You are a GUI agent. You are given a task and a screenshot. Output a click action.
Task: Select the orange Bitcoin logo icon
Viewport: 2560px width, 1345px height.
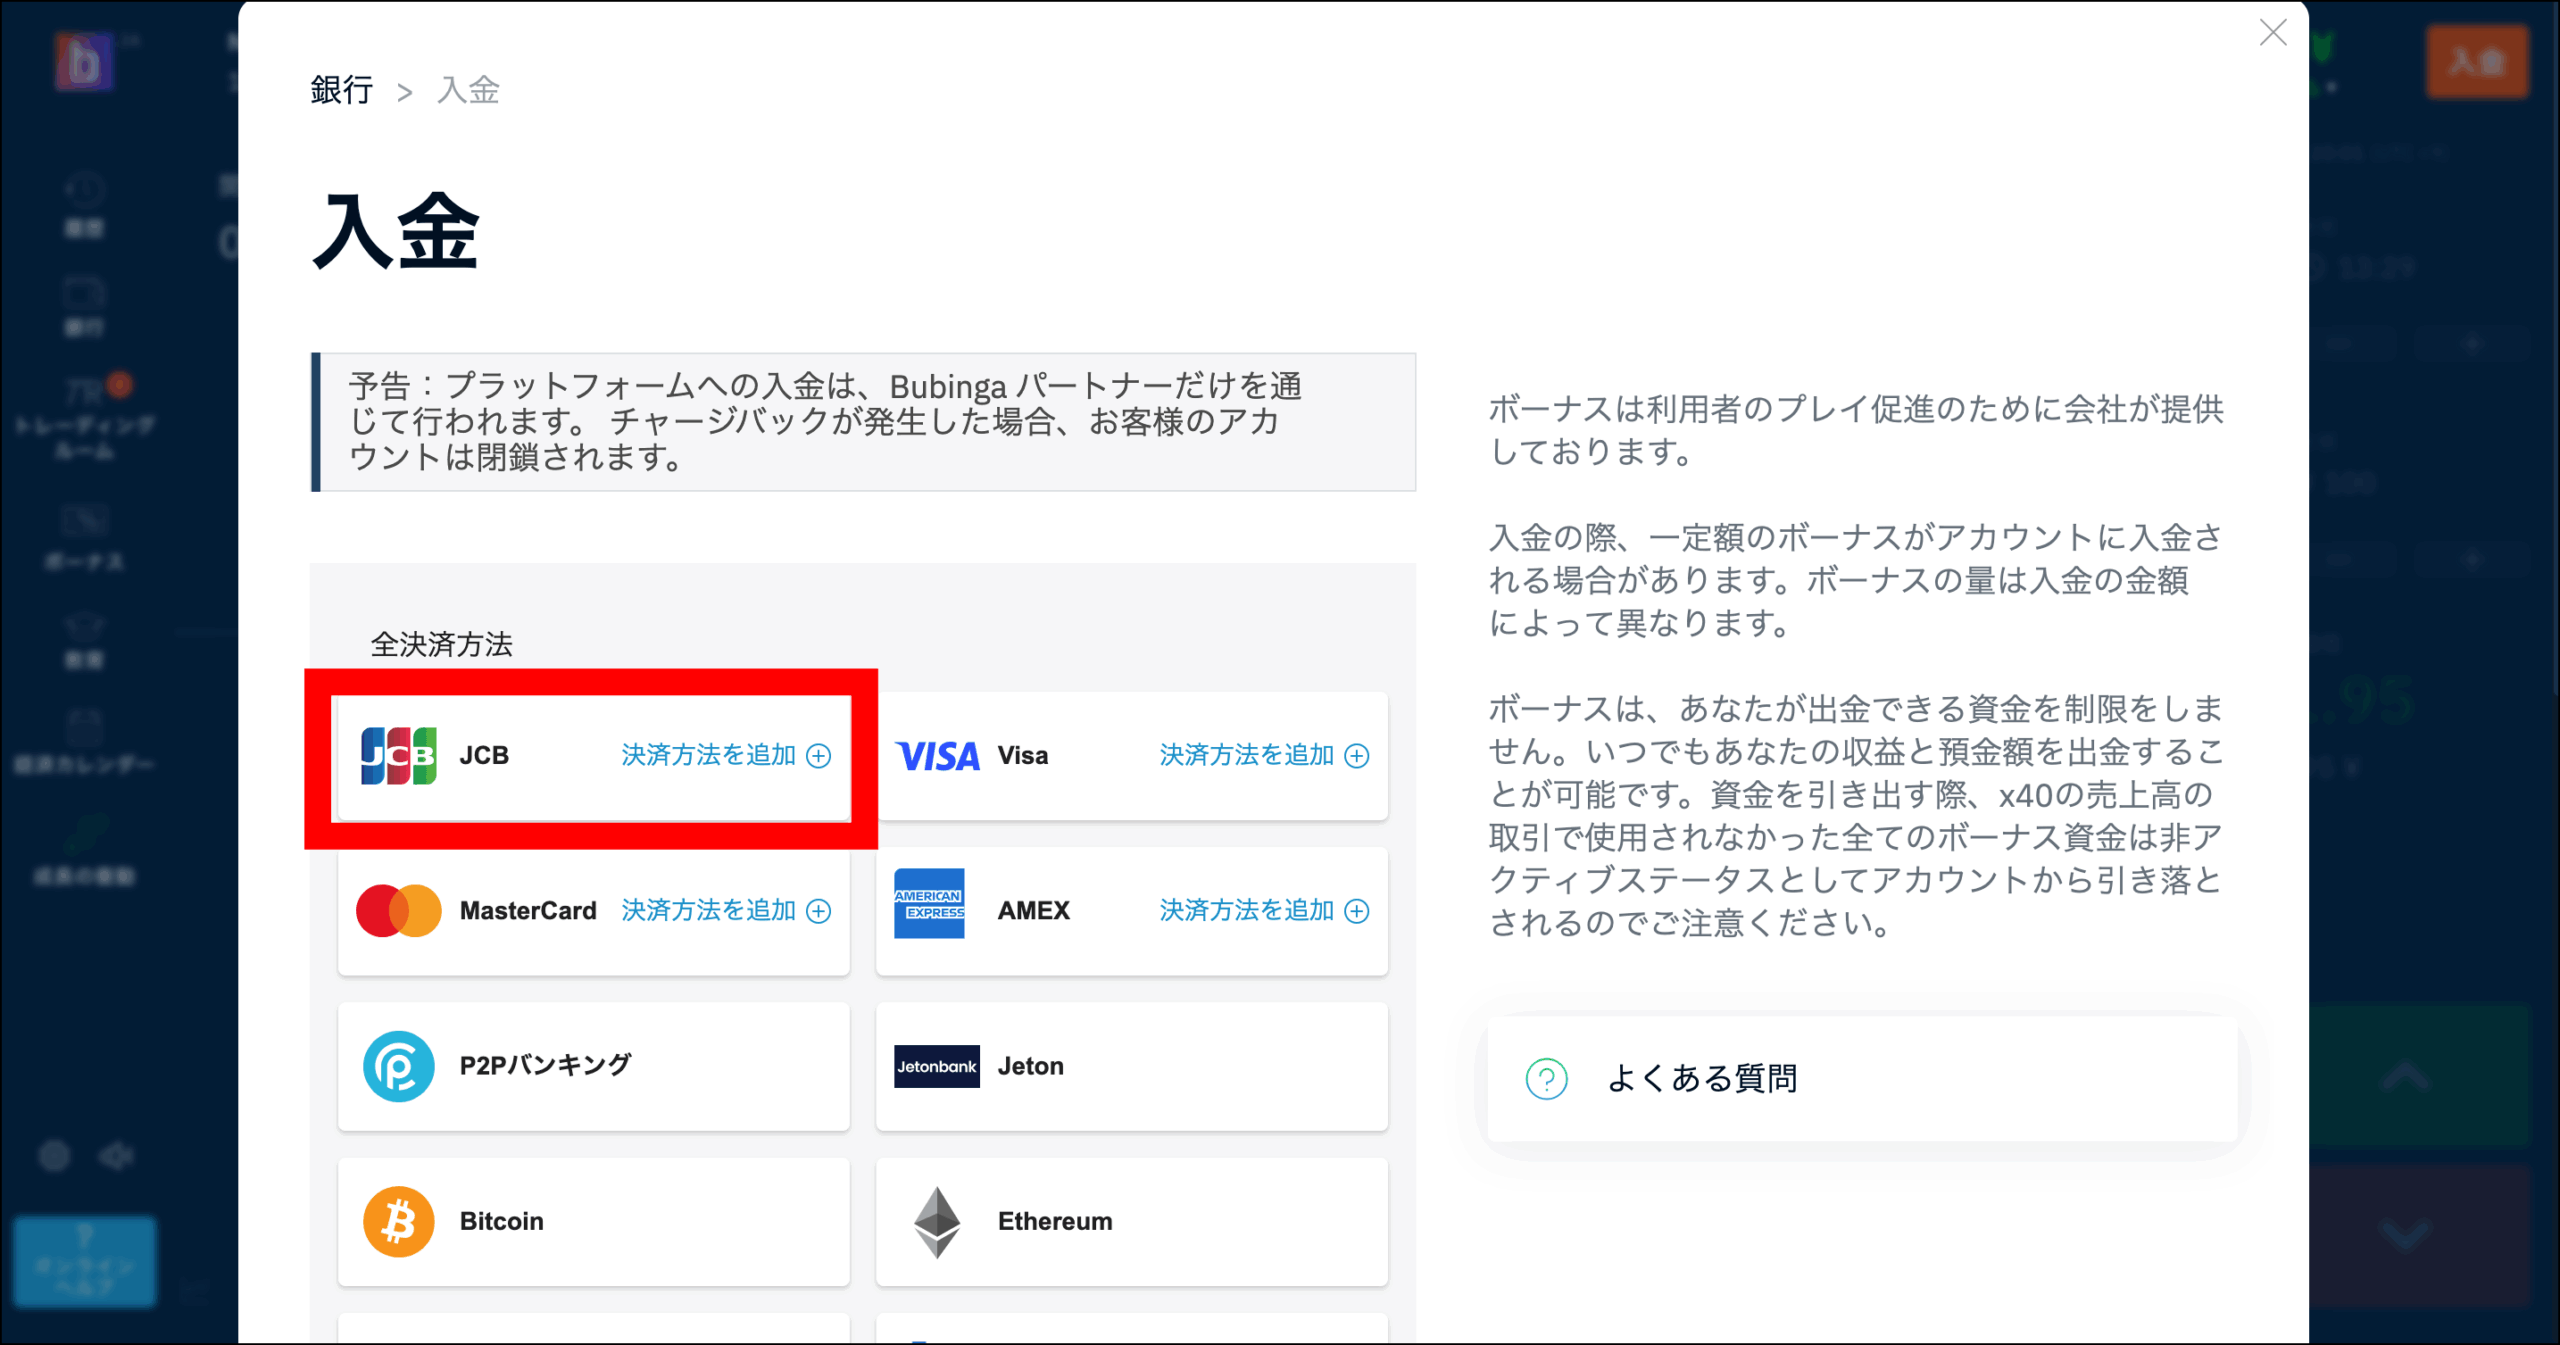[398, 1221]
